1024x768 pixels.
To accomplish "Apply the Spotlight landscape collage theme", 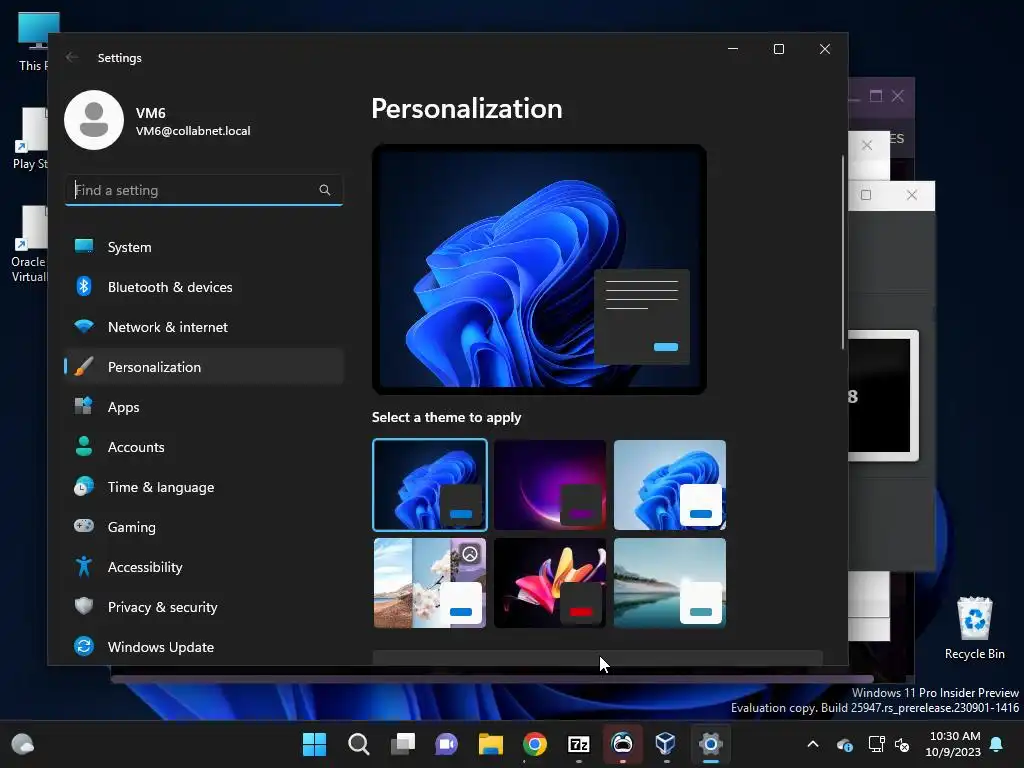I will pyautogui.click(x=430, y=583).
